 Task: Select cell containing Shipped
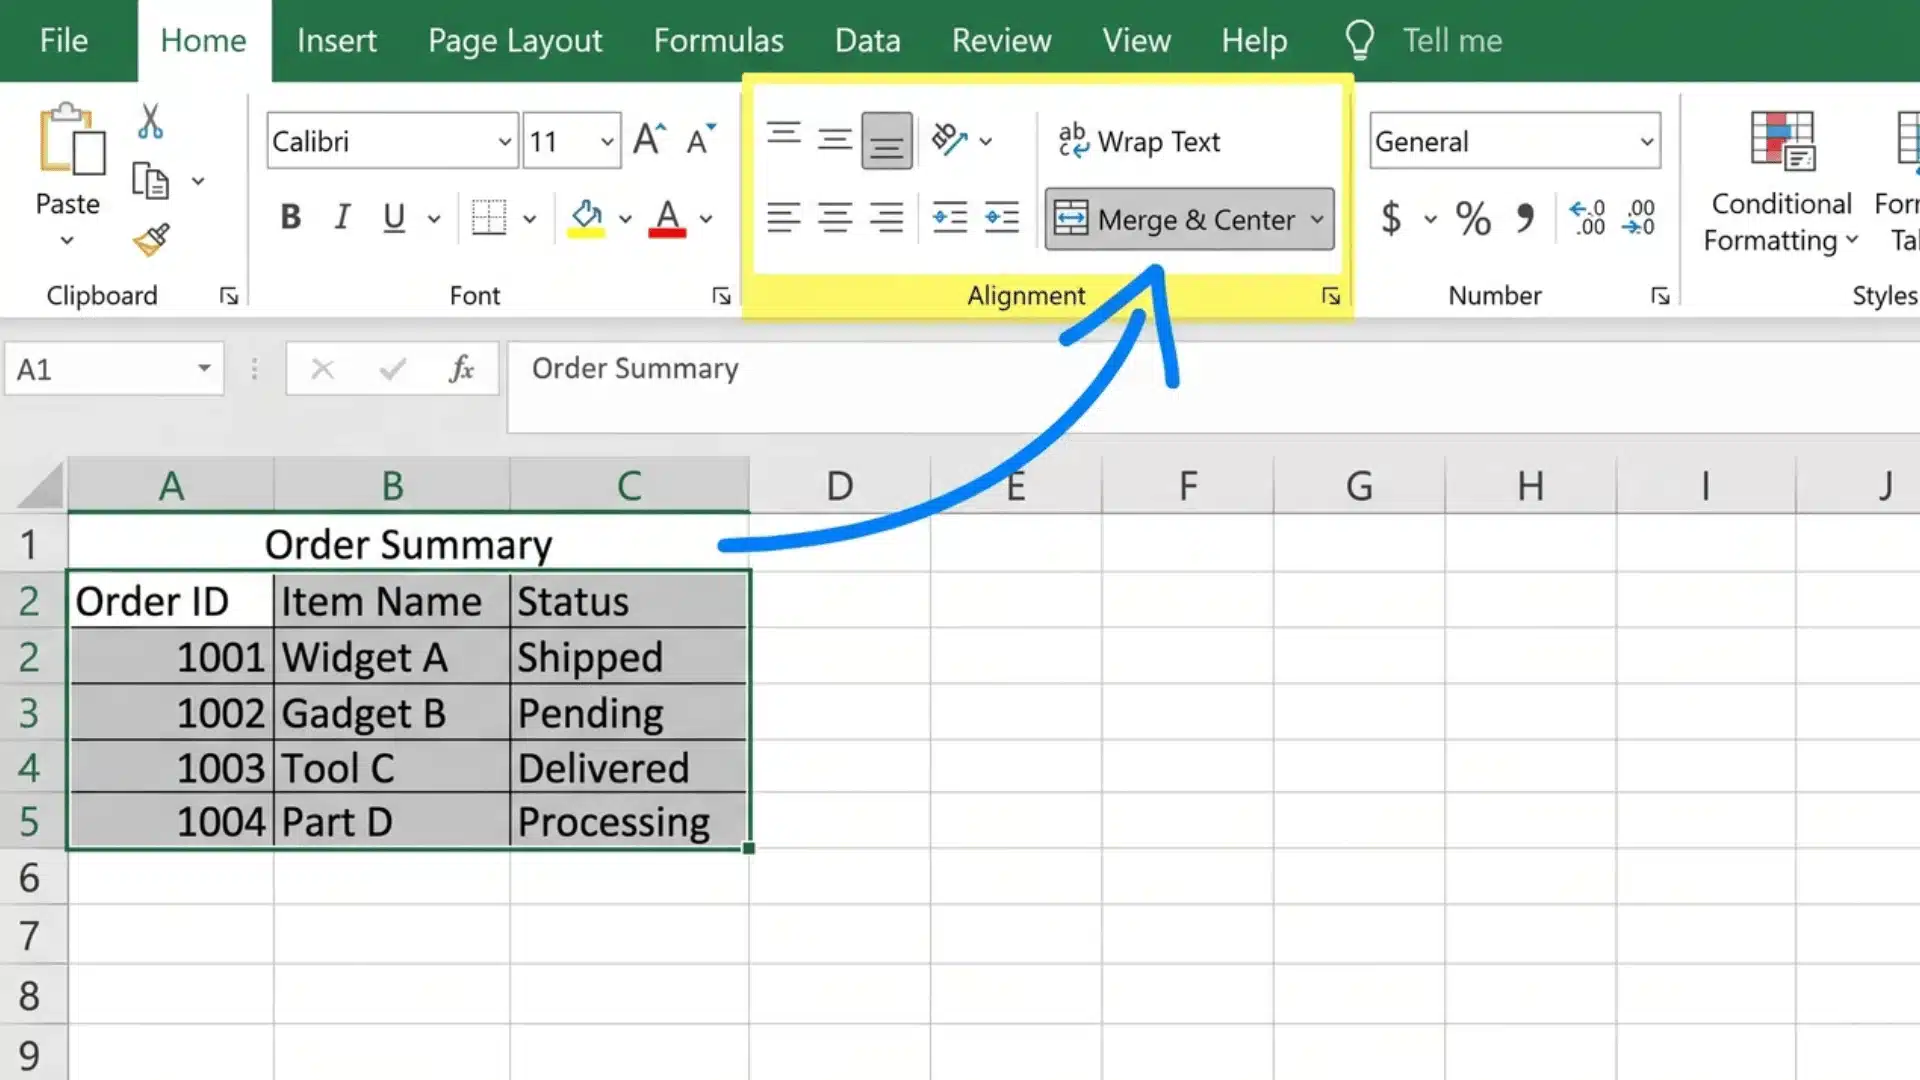click(628, 657)
